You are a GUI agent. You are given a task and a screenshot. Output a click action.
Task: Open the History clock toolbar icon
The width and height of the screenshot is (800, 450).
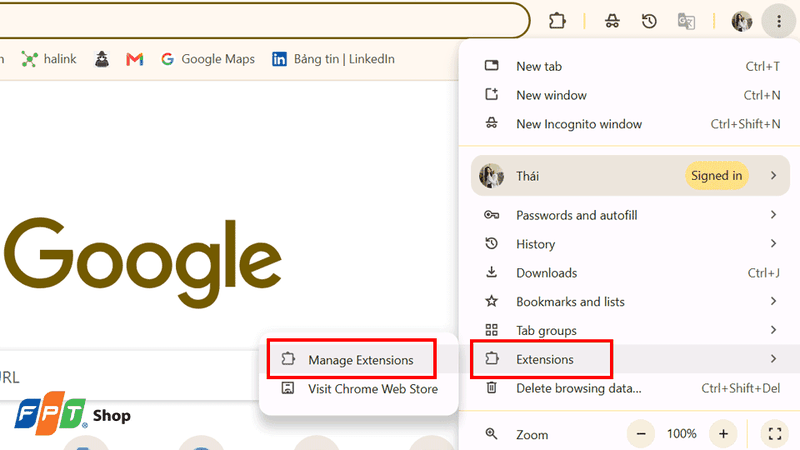649,21
